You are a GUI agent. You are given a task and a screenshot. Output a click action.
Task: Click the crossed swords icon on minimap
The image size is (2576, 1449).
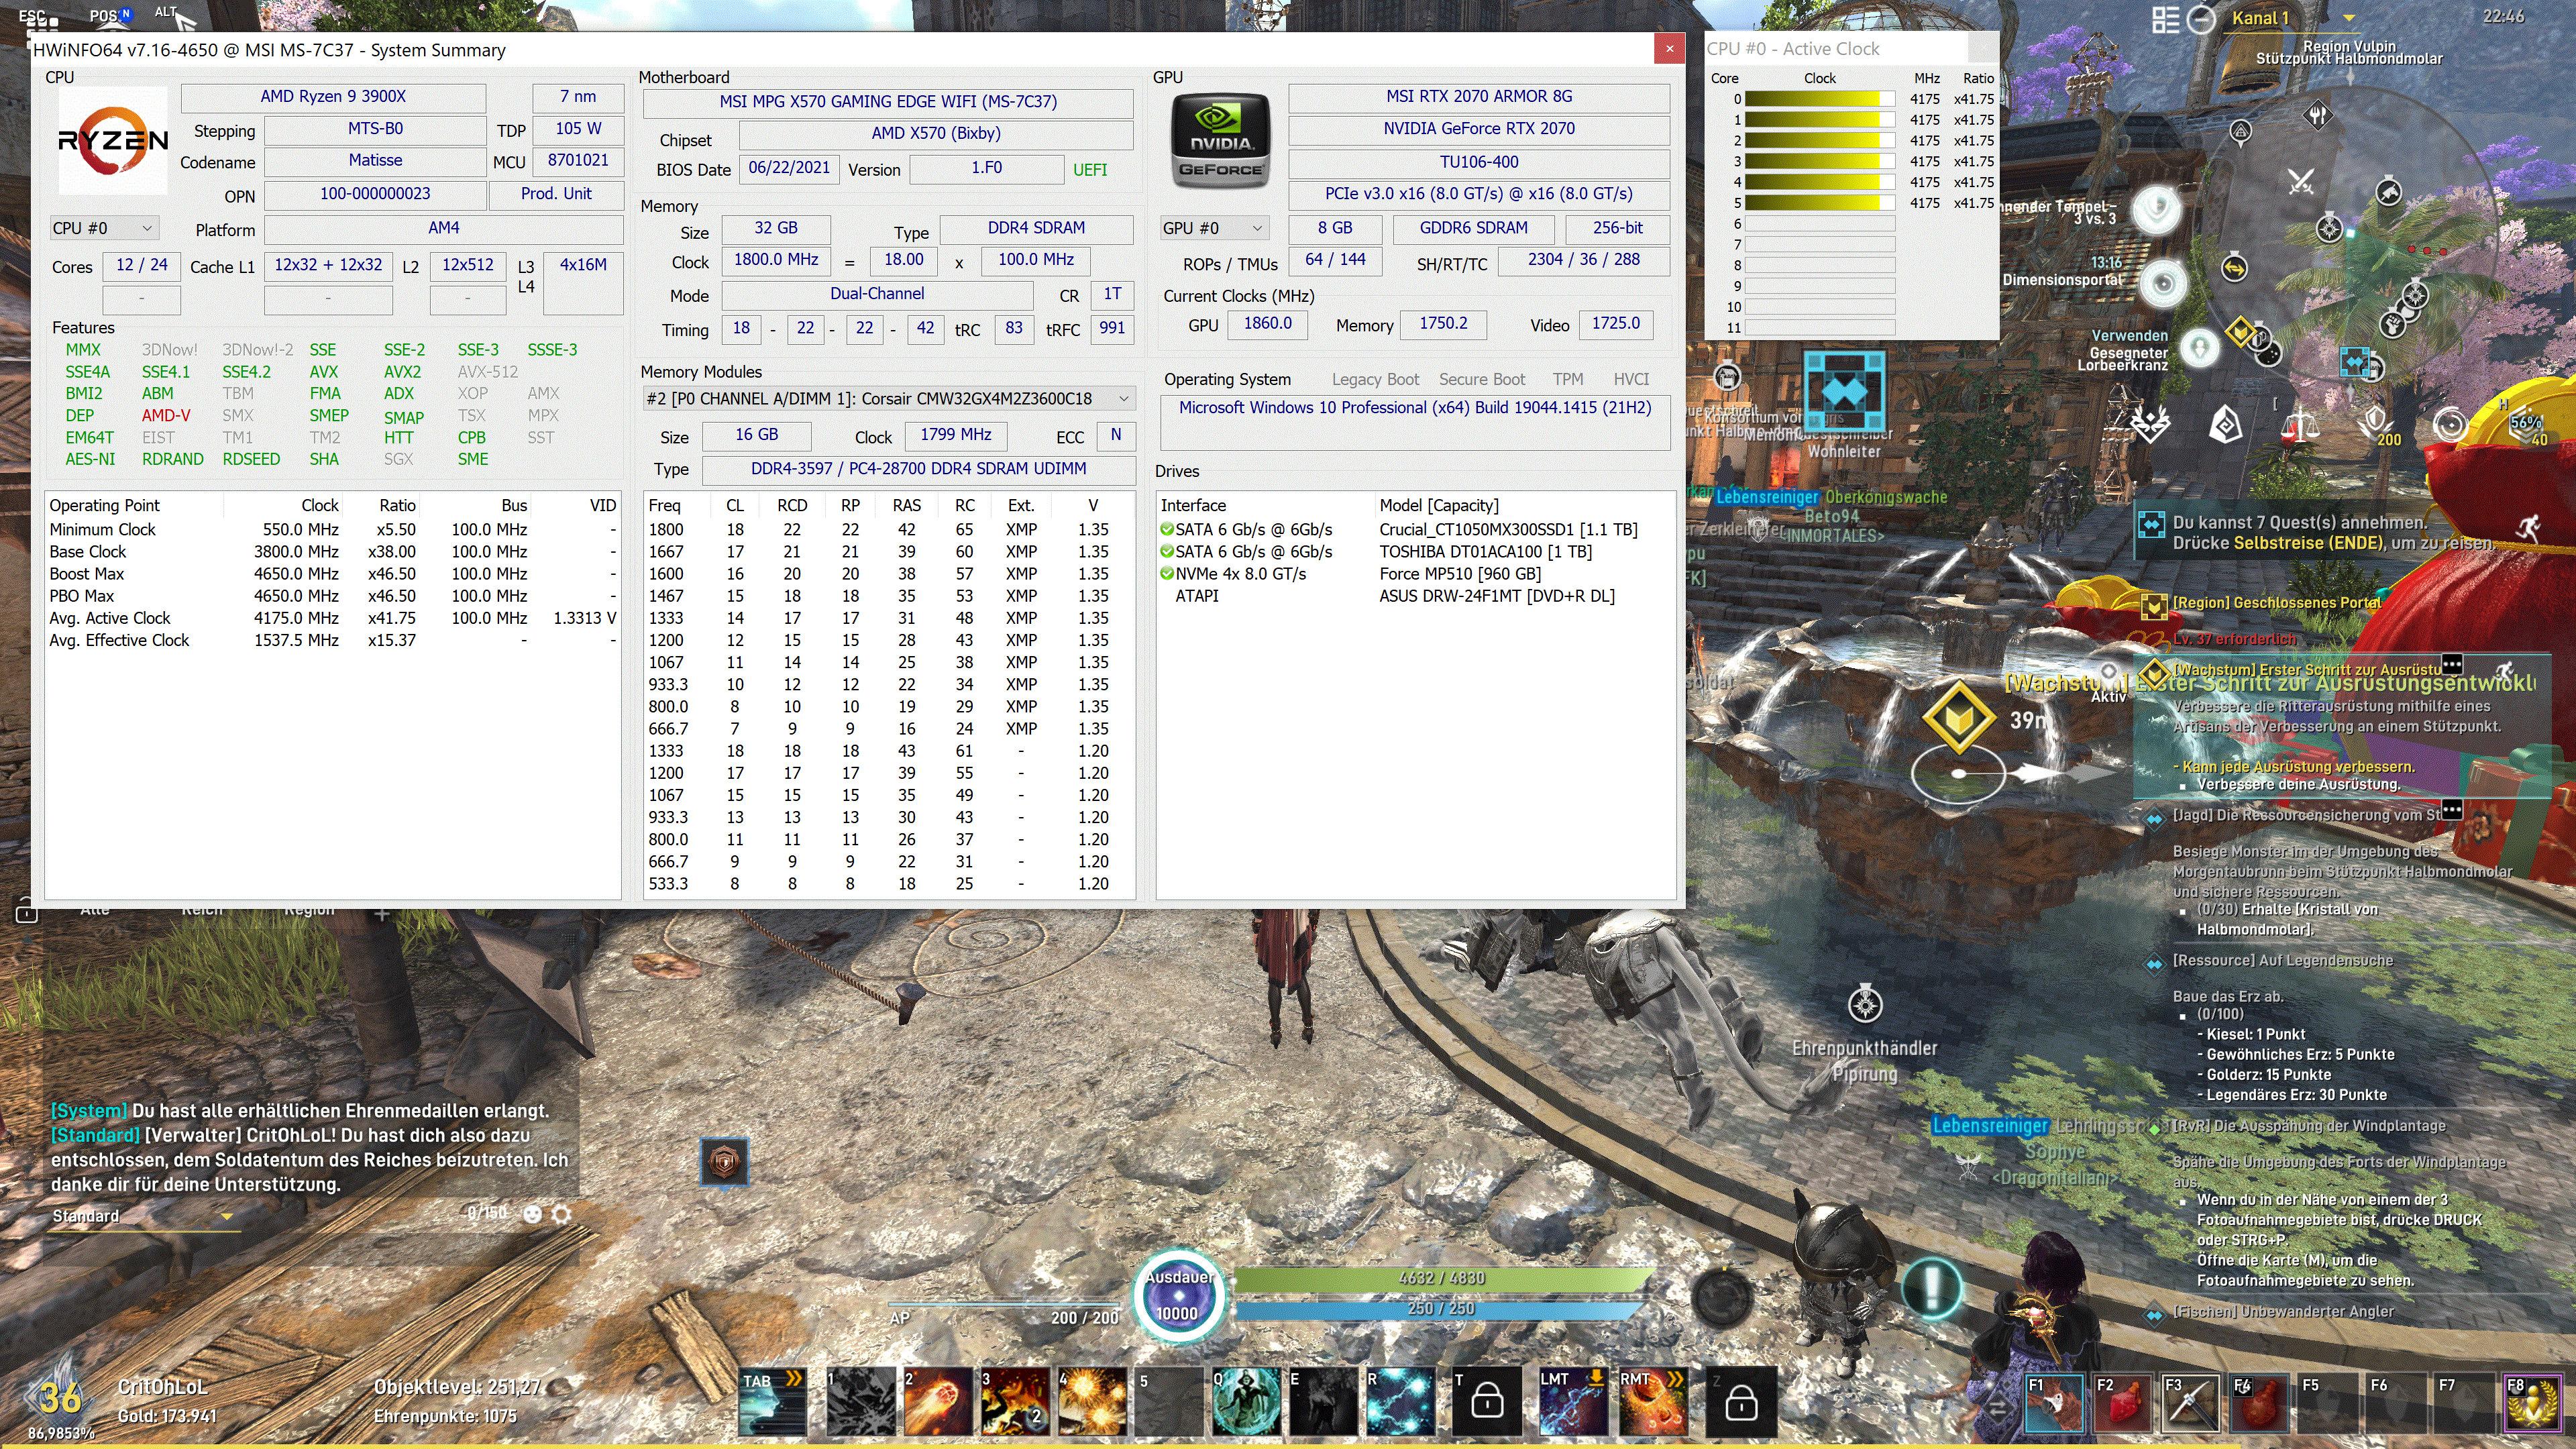coord(2300,183)
